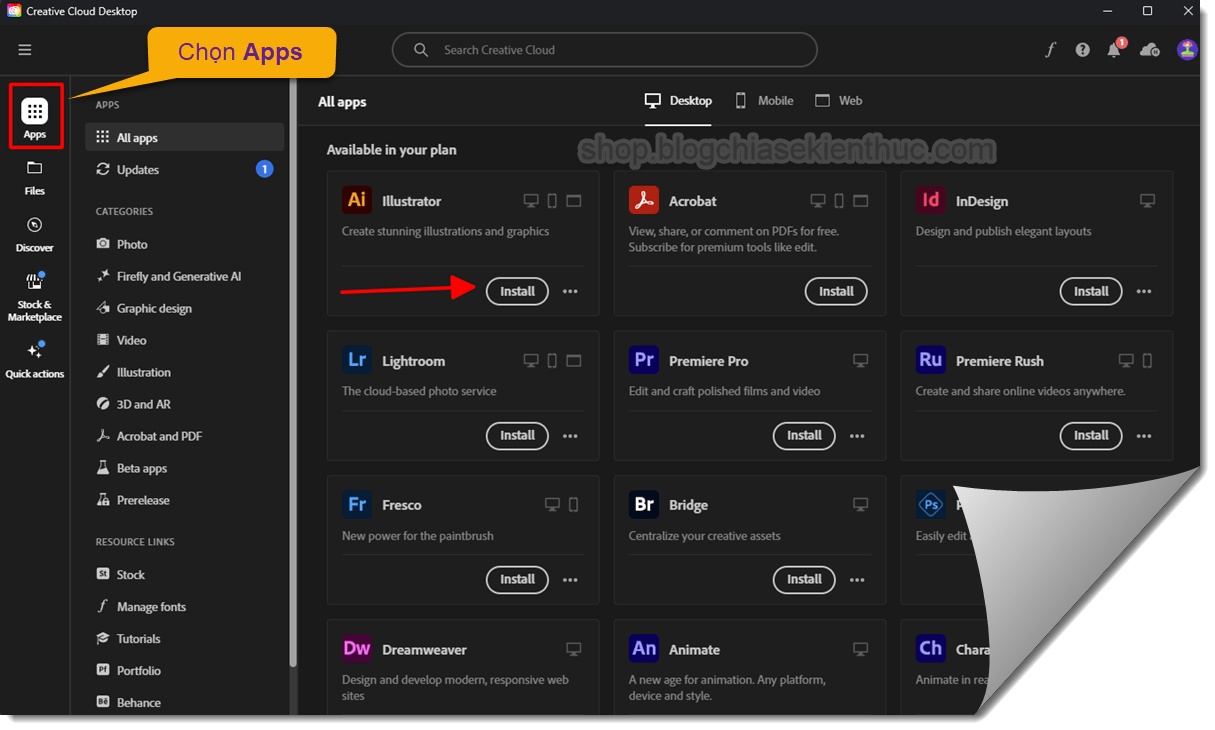Select All apps in sidebar
This screenshot has width=1215, height=730.
pyautogui.click(x=185, y=138)
